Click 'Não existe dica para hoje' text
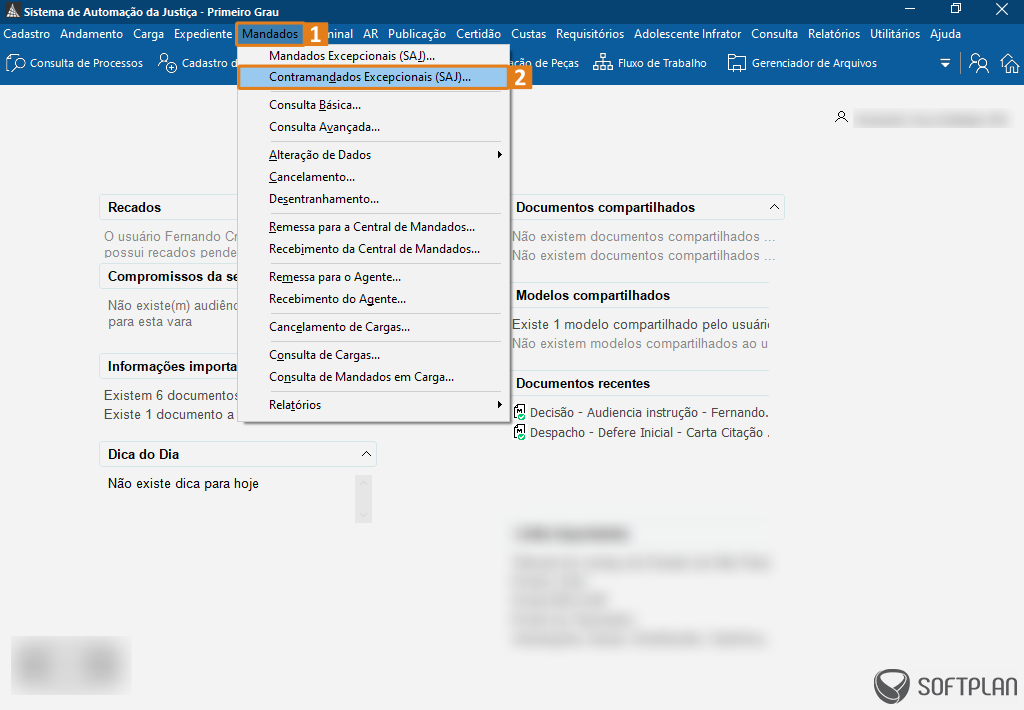The image size is (1024, 710). pos(184,484)
